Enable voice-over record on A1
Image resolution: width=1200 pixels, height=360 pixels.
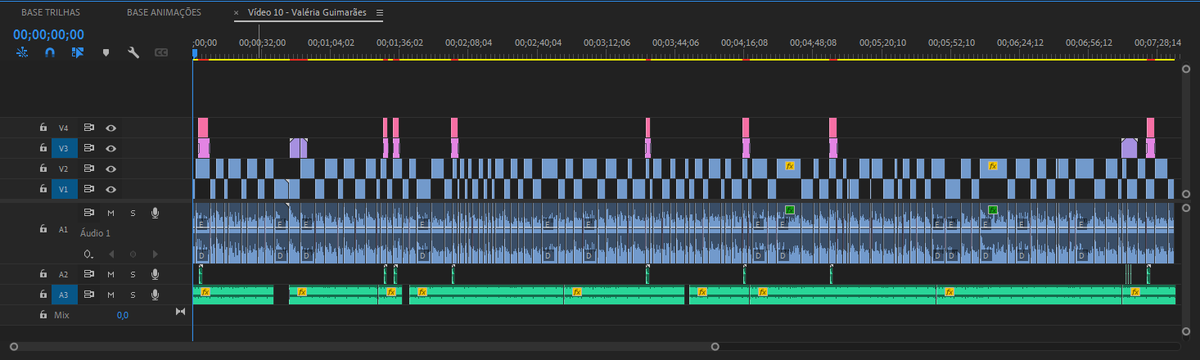click(155, 212)
